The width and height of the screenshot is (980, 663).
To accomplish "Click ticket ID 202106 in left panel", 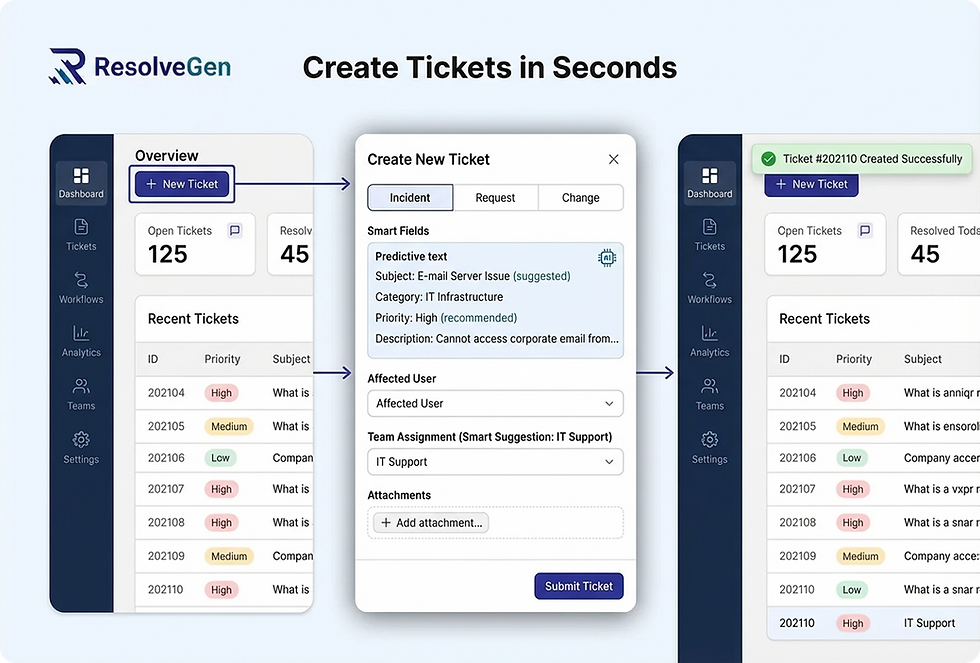I will coord(166,458).
